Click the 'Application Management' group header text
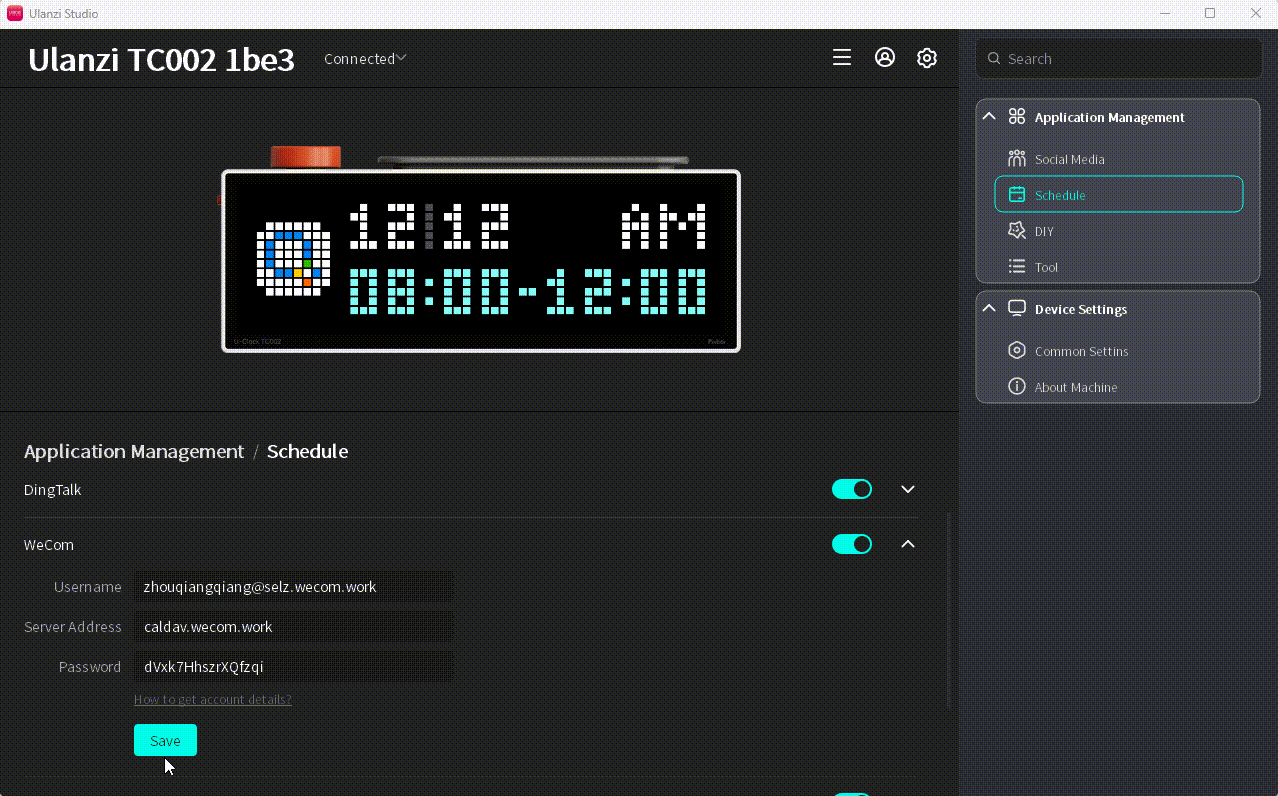 [1110, 117]
